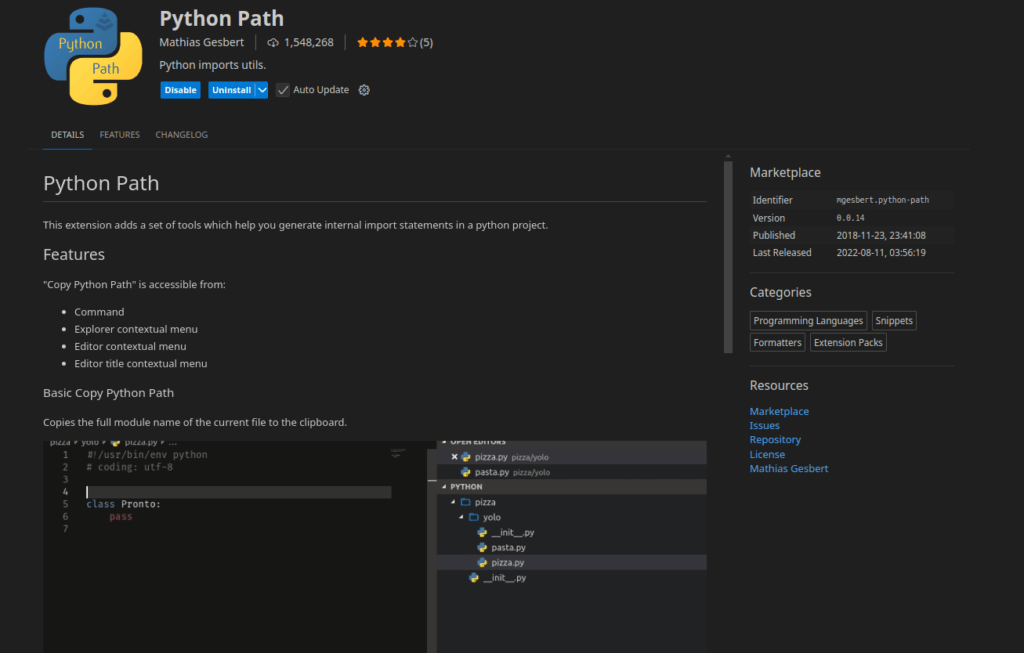Switch to the Features tab
Viewport: 1024px width, 653px height.
pos(119,135)
